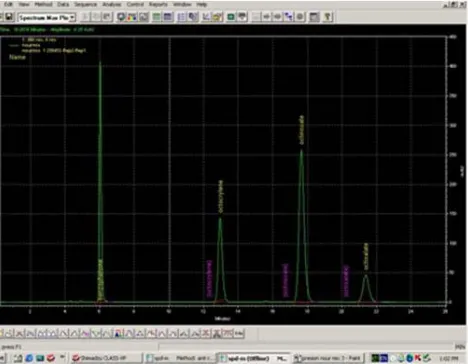The width and height of the screenshot is (468, 364).
Task: Switch to the Paint taskbar window
Action: (x=328, y=358)
